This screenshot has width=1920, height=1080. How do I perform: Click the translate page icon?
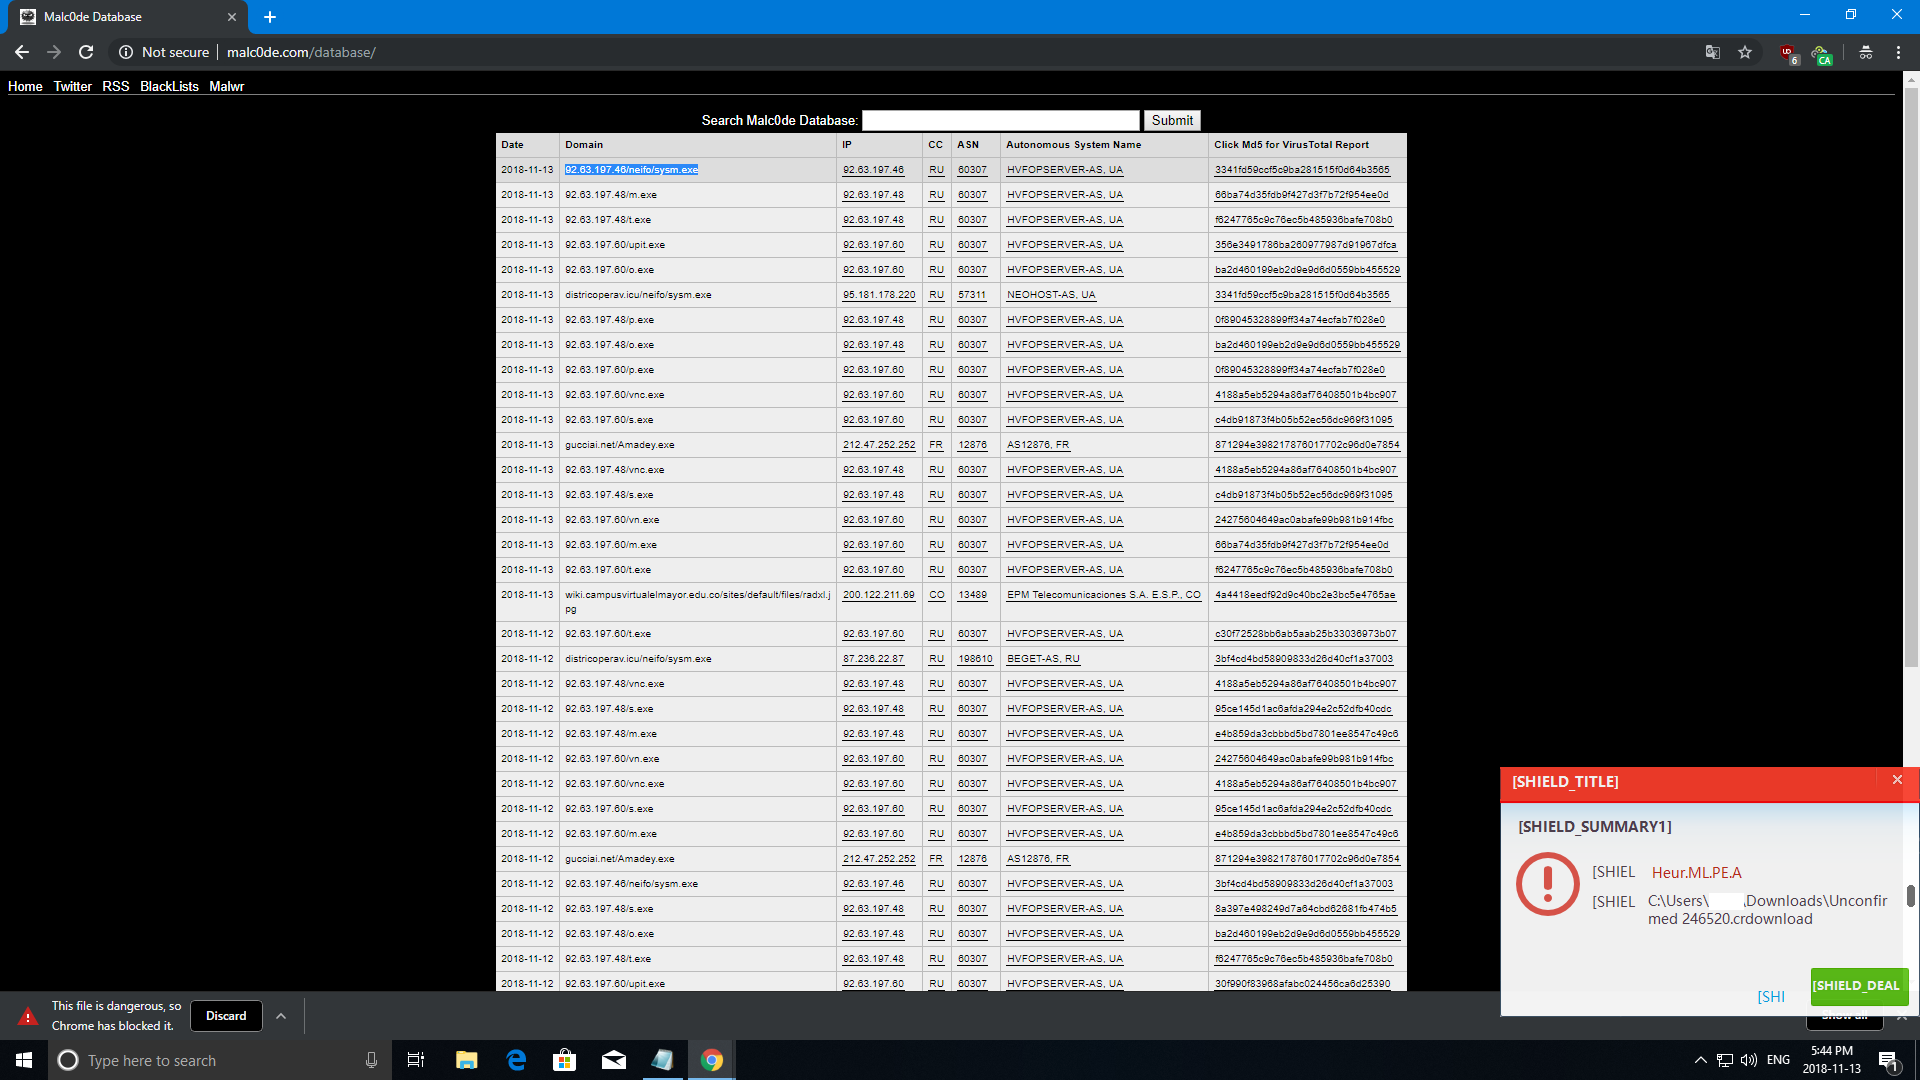coord(1712,52)
